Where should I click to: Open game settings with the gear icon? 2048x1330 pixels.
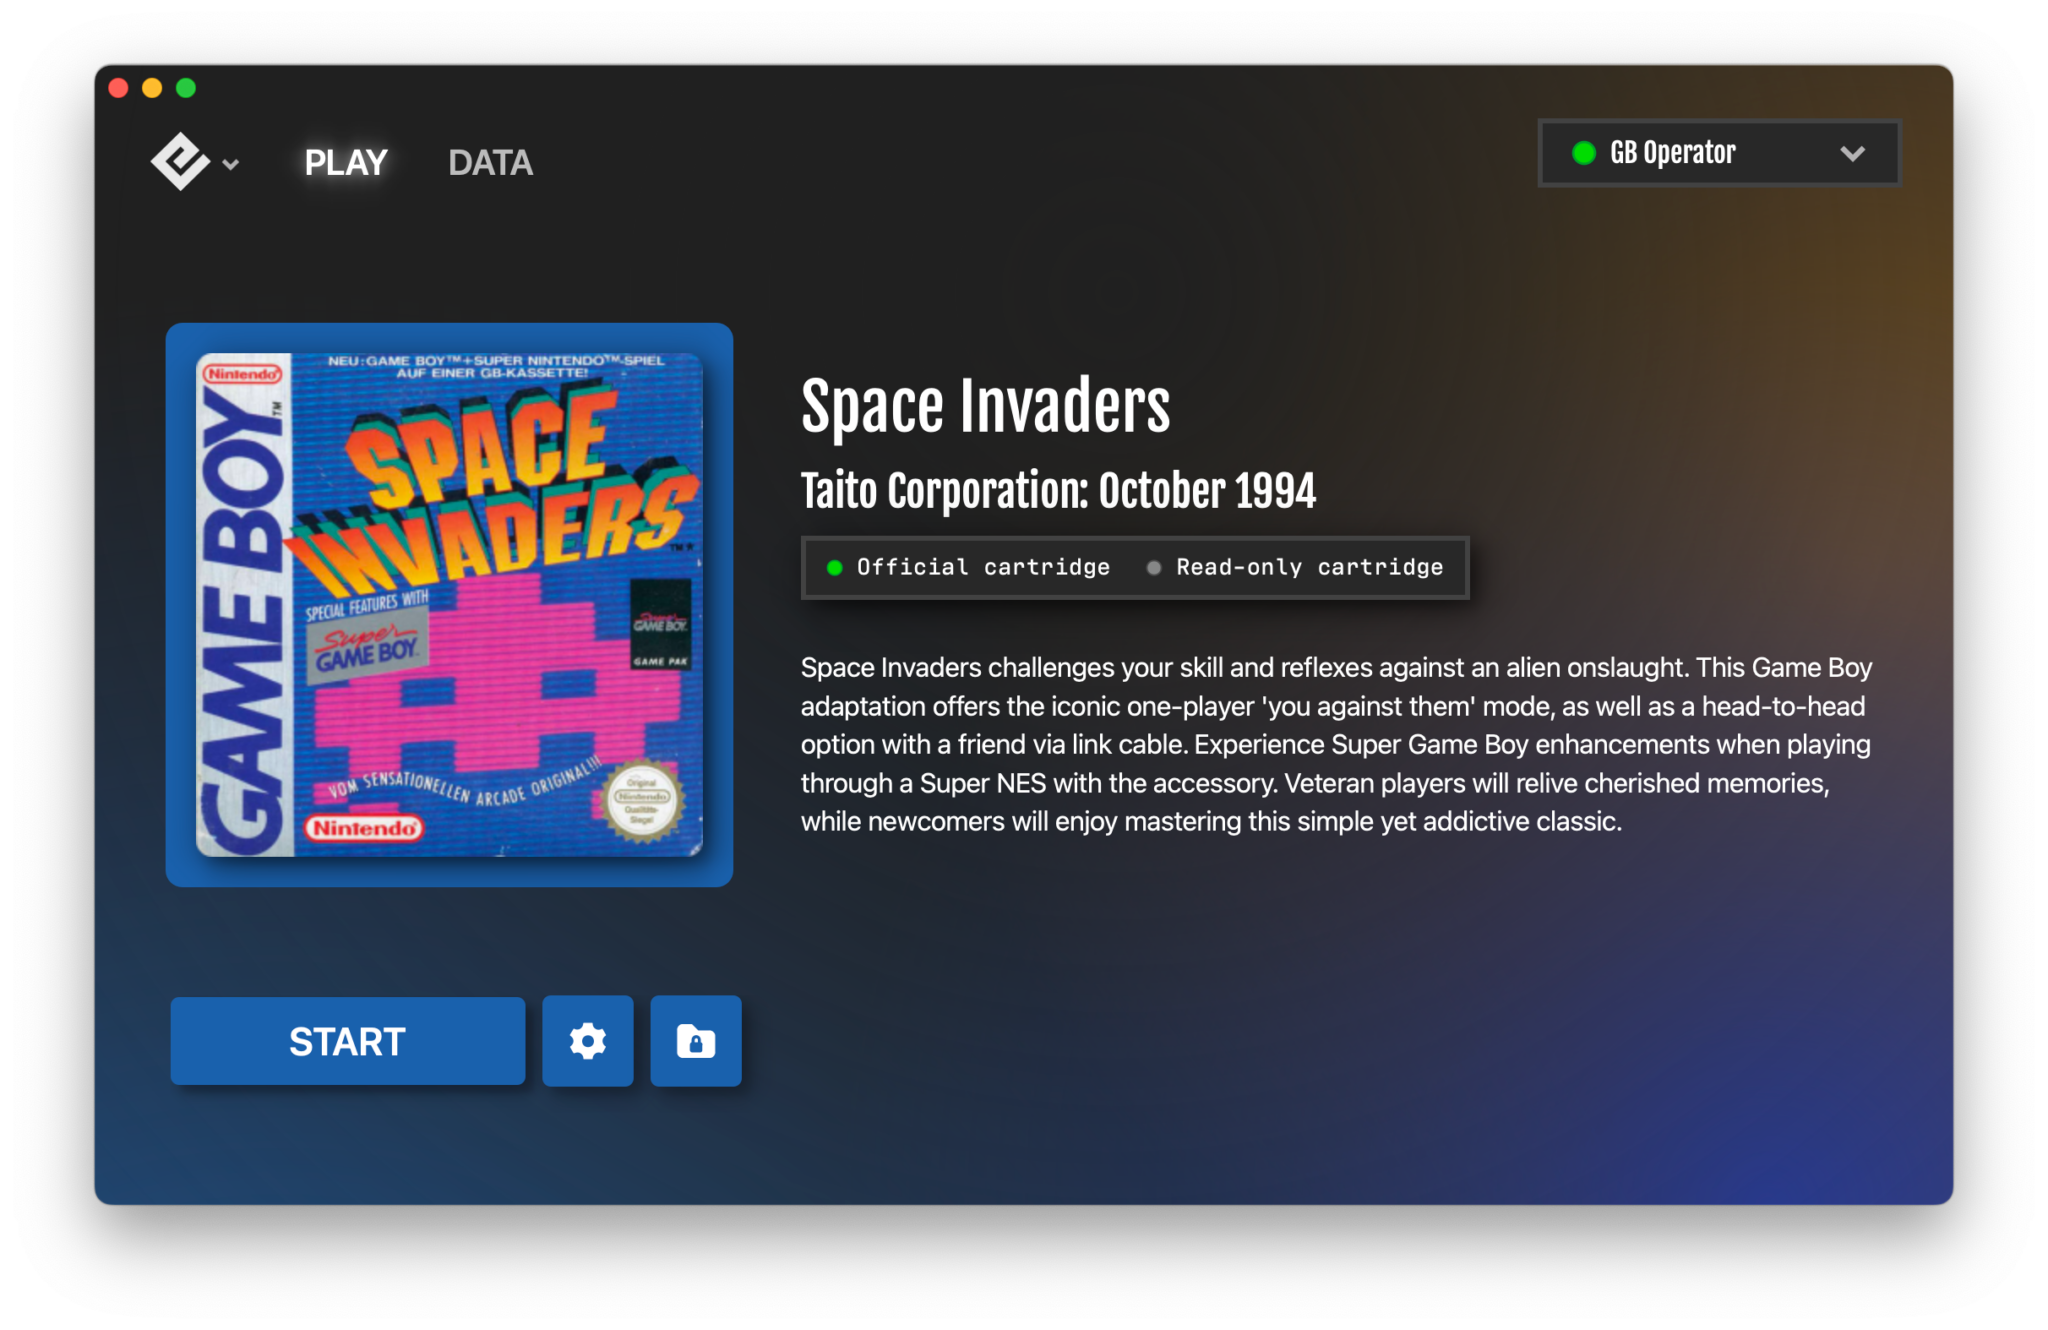[588, 1041]
